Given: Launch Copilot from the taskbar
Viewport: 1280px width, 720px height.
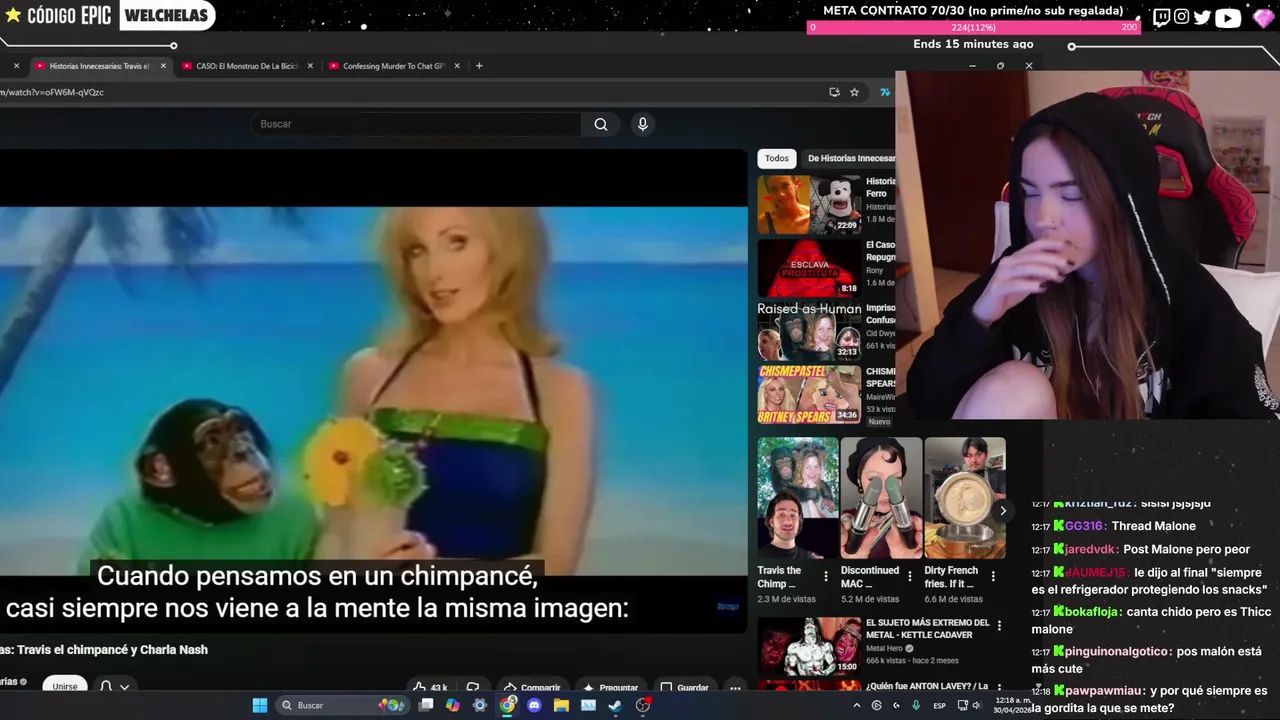Looking at the screenshot, I should click(x=453, y=705).
